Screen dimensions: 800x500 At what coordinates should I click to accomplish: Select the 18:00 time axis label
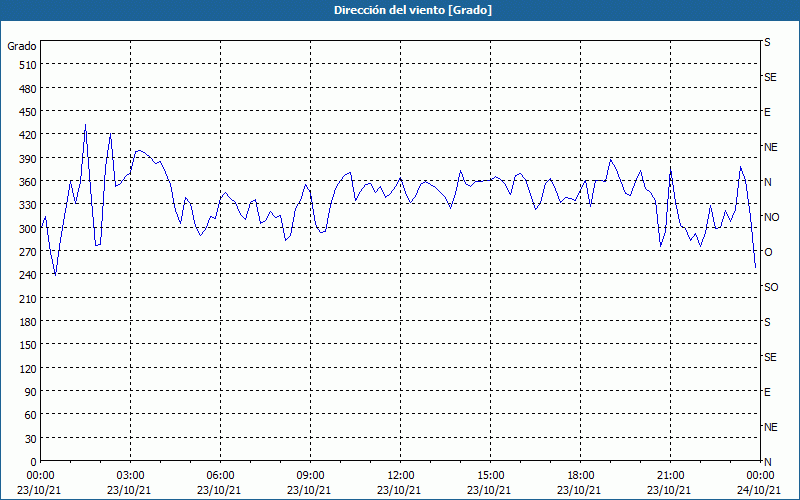tap(580, 476)
